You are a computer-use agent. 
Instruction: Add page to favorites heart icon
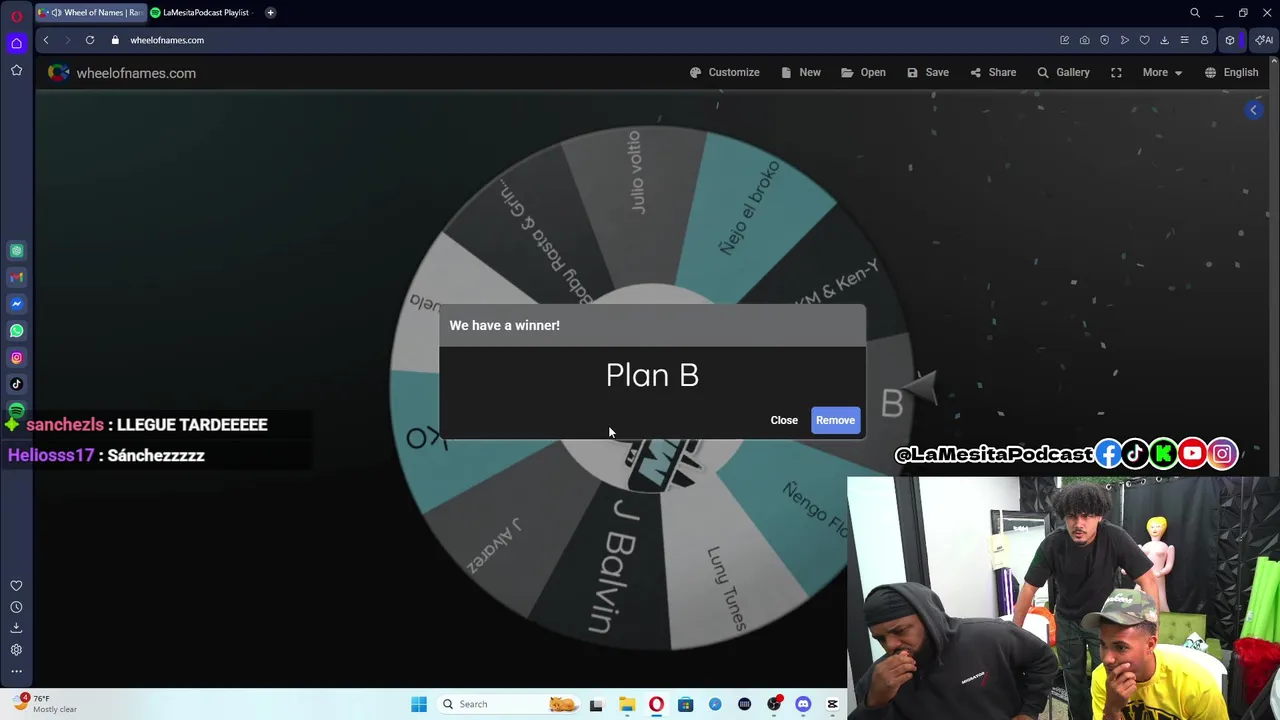pos(1145,40)
